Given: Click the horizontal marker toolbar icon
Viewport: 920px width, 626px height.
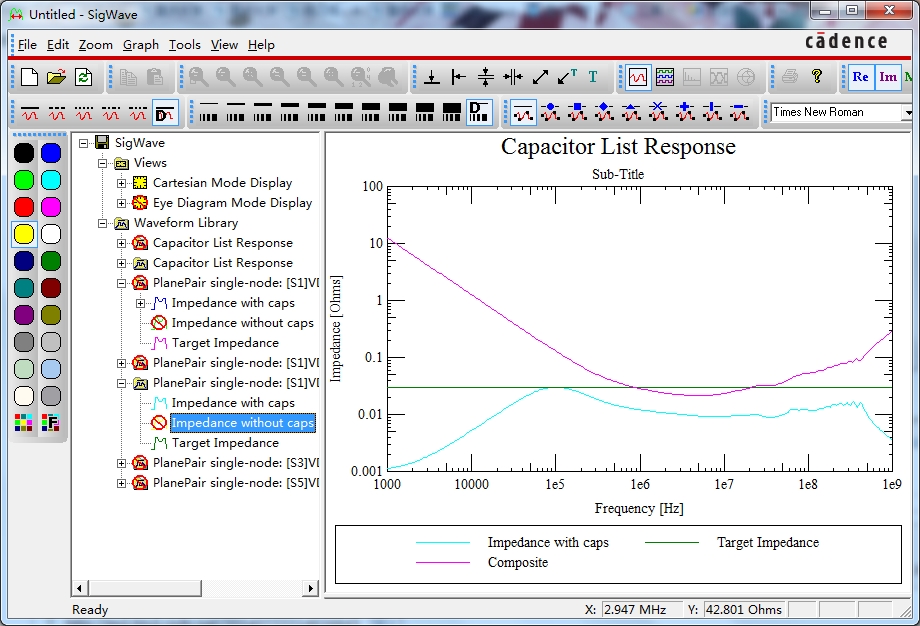Looking at the screenshot, I should pos(459,77).
